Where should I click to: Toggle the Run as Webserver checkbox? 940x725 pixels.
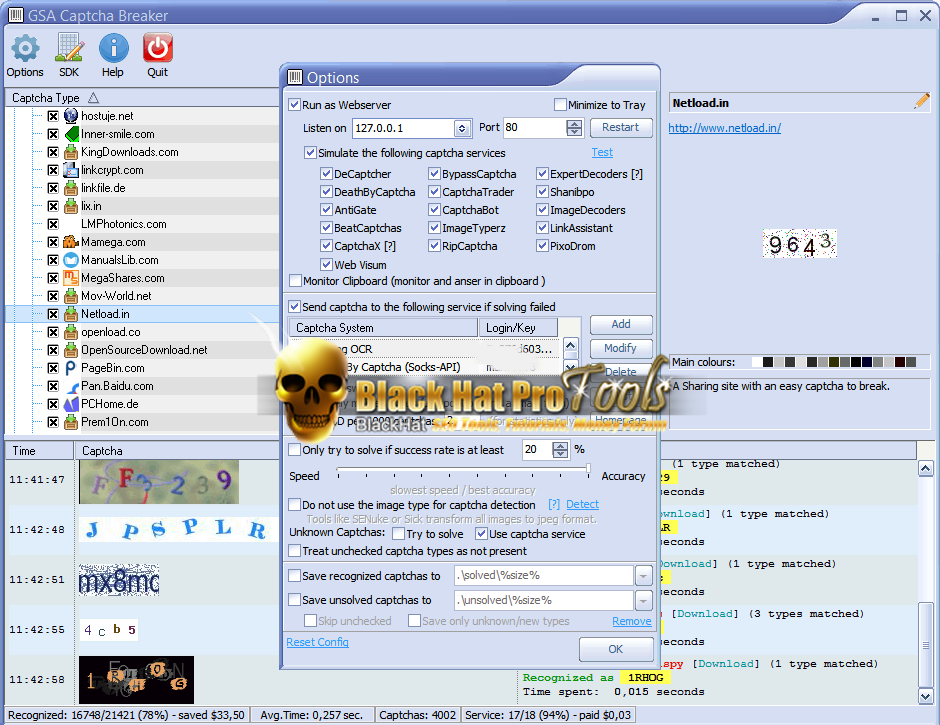[294, 104]
